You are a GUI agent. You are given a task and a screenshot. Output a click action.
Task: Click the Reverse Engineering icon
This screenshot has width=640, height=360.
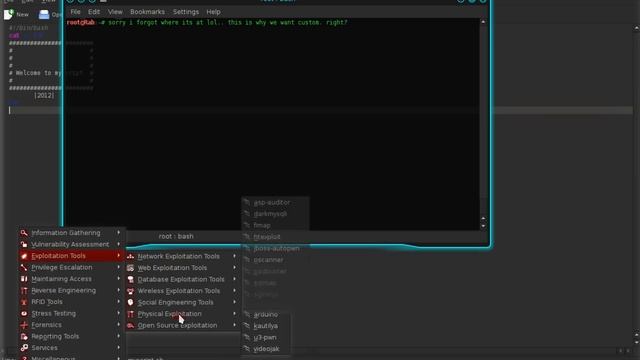pos(24,290)
